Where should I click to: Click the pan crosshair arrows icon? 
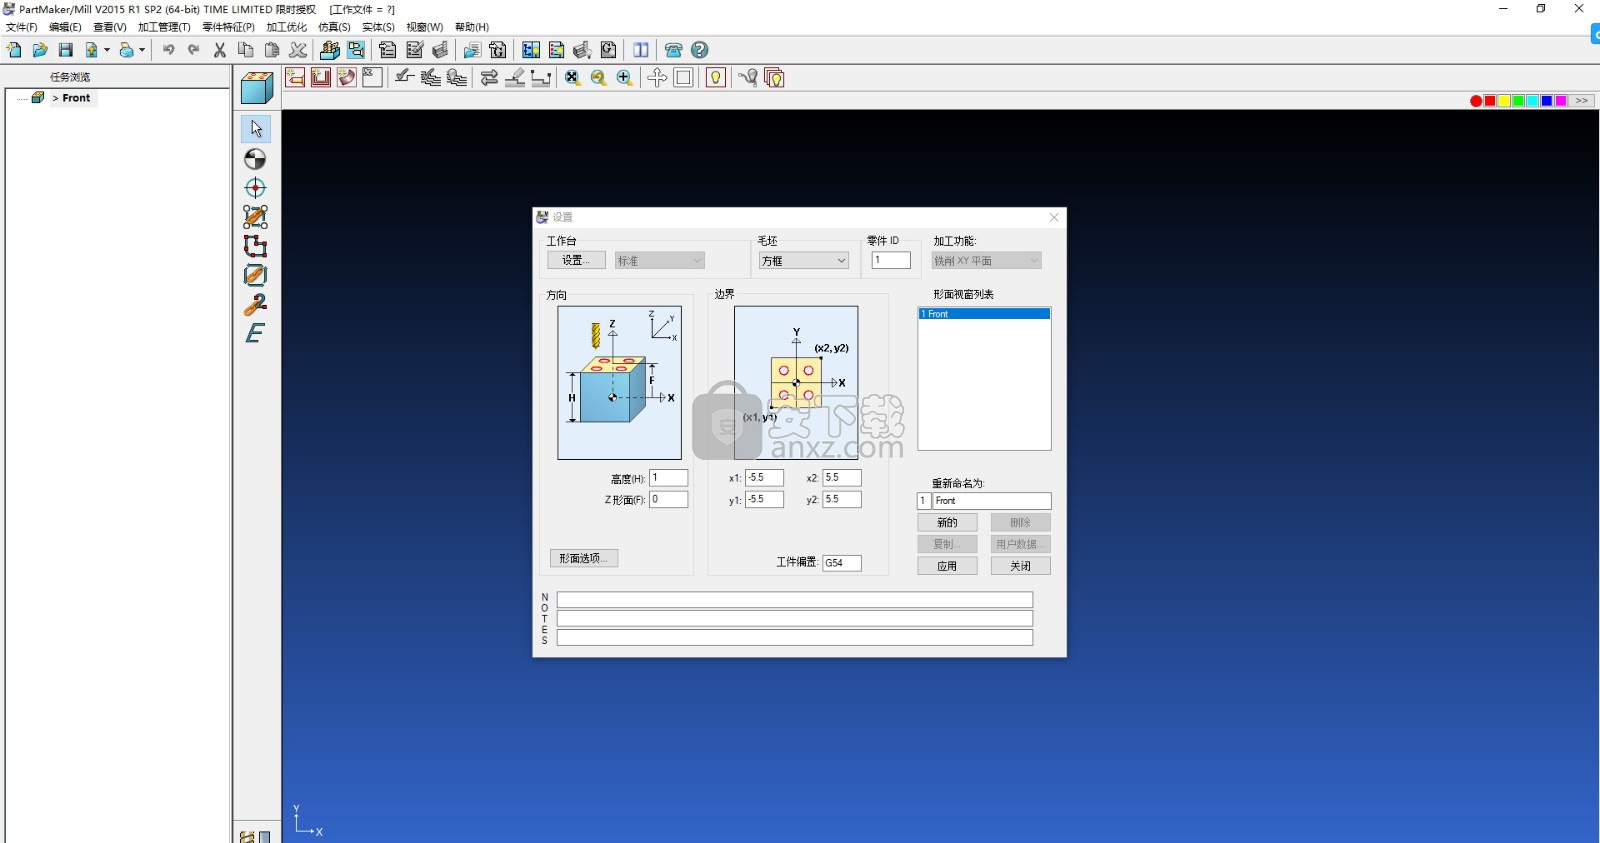[657, 78]
